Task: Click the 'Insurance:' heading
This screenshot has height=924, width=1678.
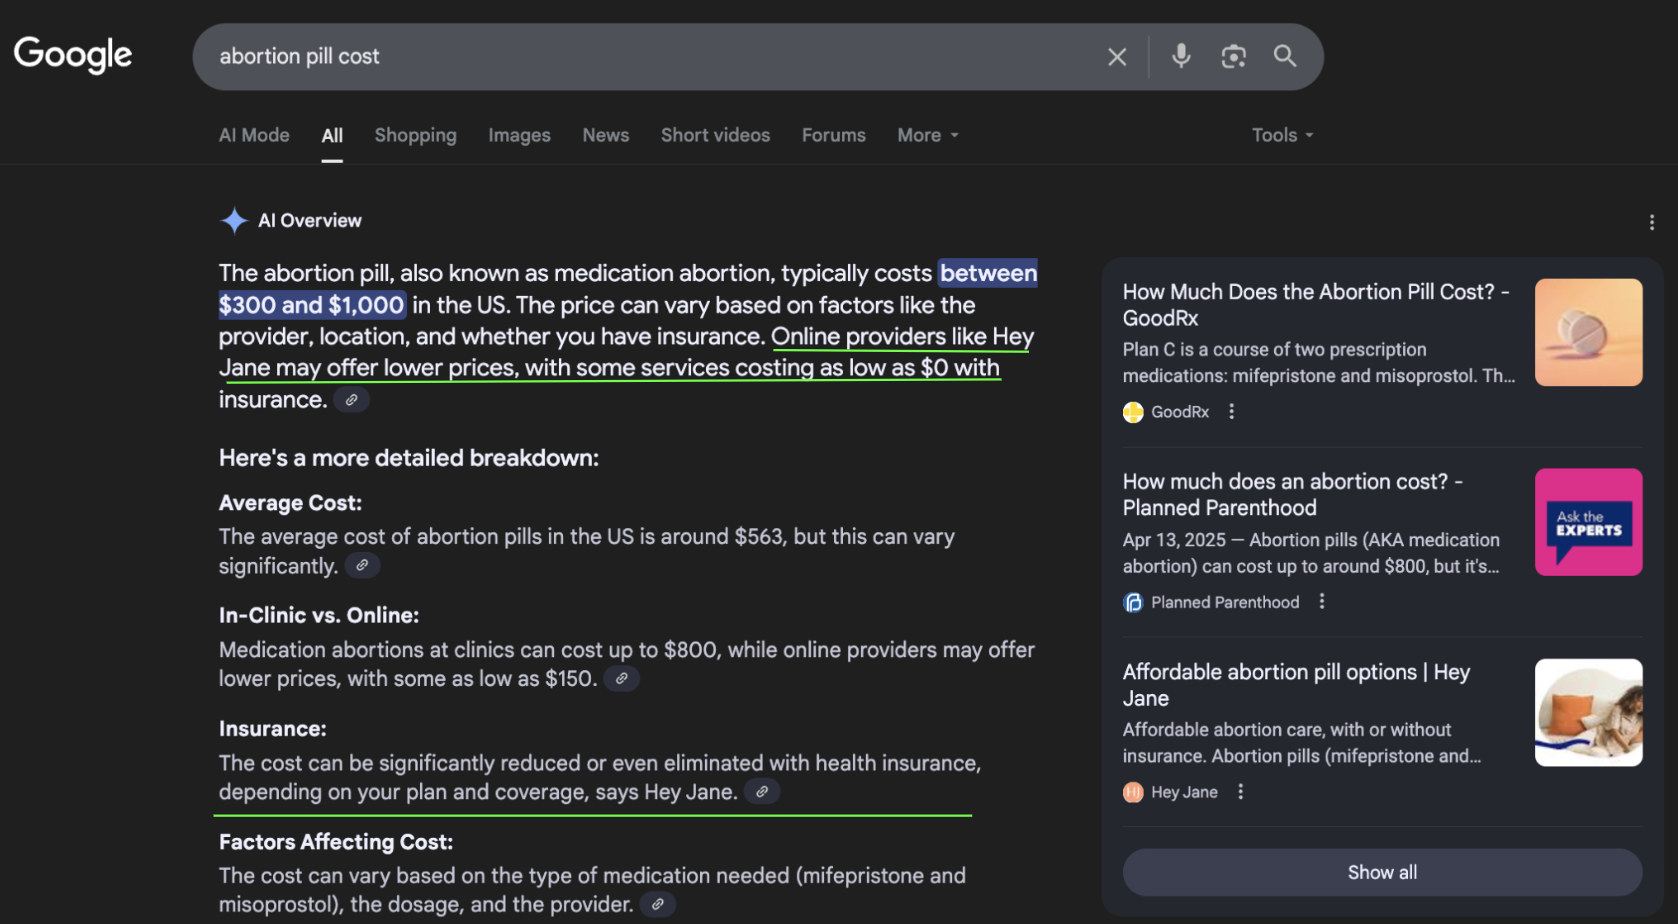Action: [273, 729]
